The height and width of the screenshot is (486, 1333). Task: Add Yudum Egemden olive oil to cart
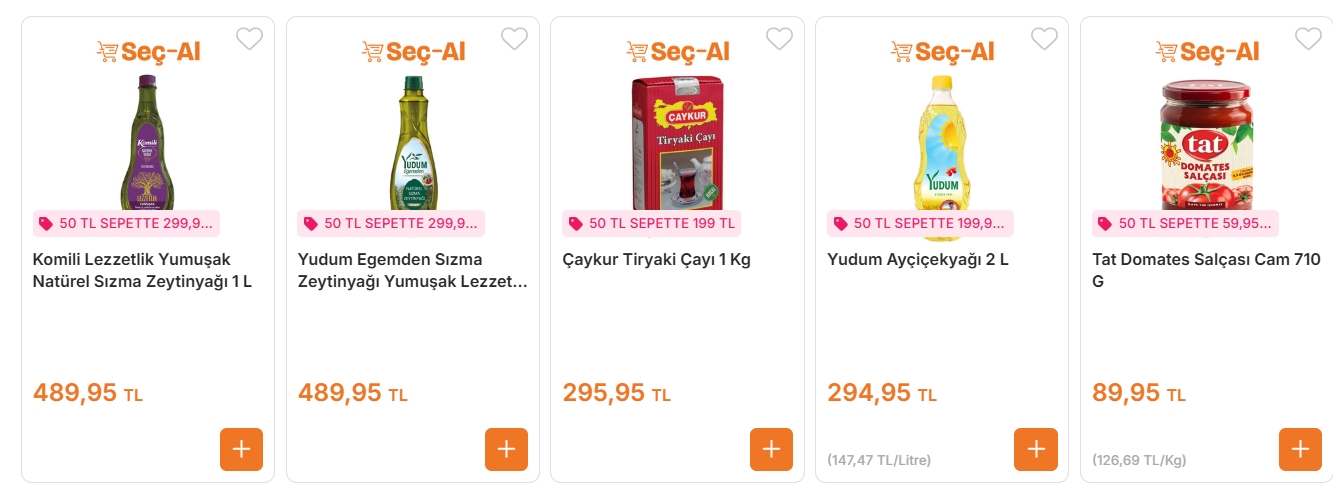click(x=506, y=449)
